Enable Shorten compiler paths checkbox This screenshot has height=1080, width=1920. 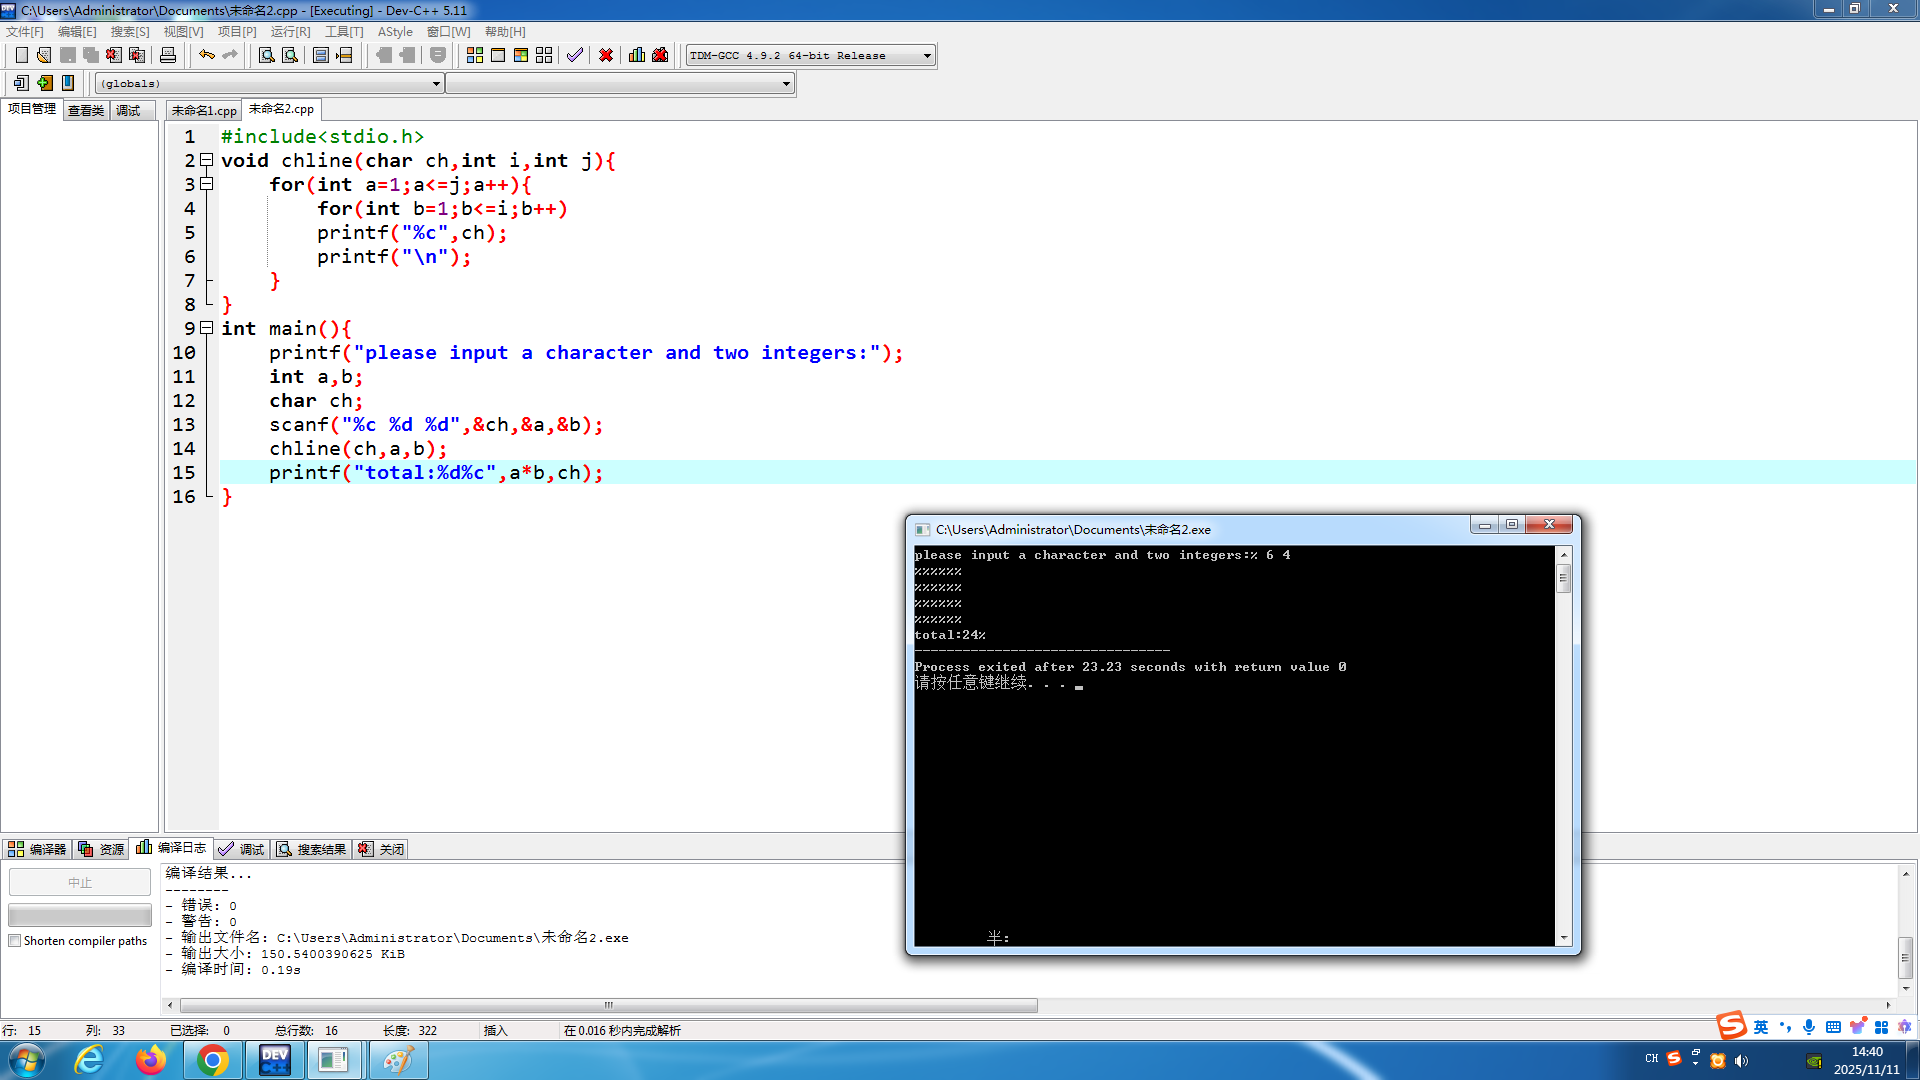click(15, 941)
